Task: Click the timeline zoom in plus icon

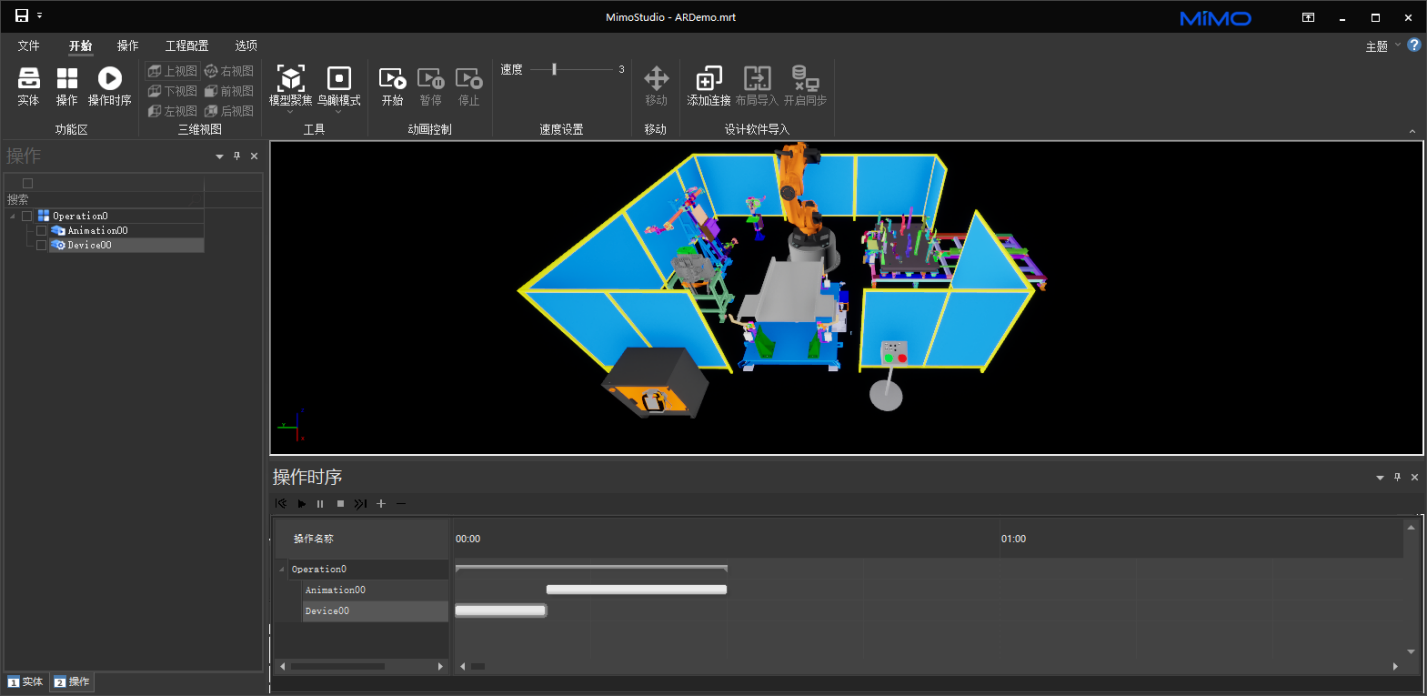Action: (x=381, y=504)
